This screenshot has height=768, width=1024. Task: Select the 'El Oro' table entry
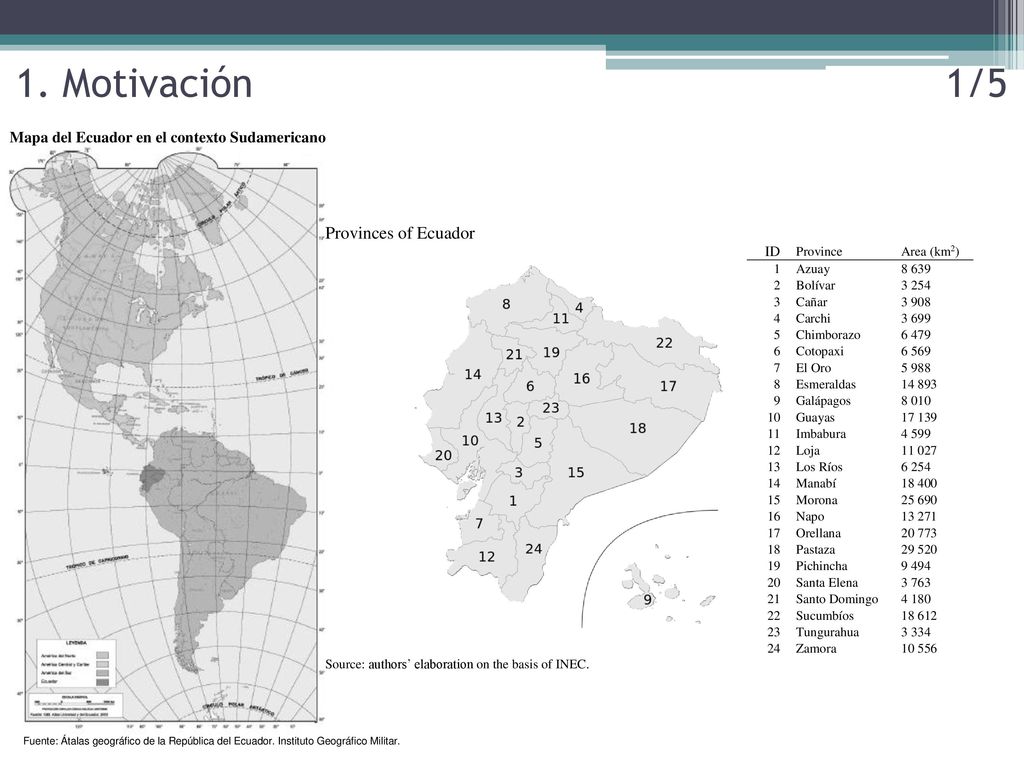coord(813,368)
